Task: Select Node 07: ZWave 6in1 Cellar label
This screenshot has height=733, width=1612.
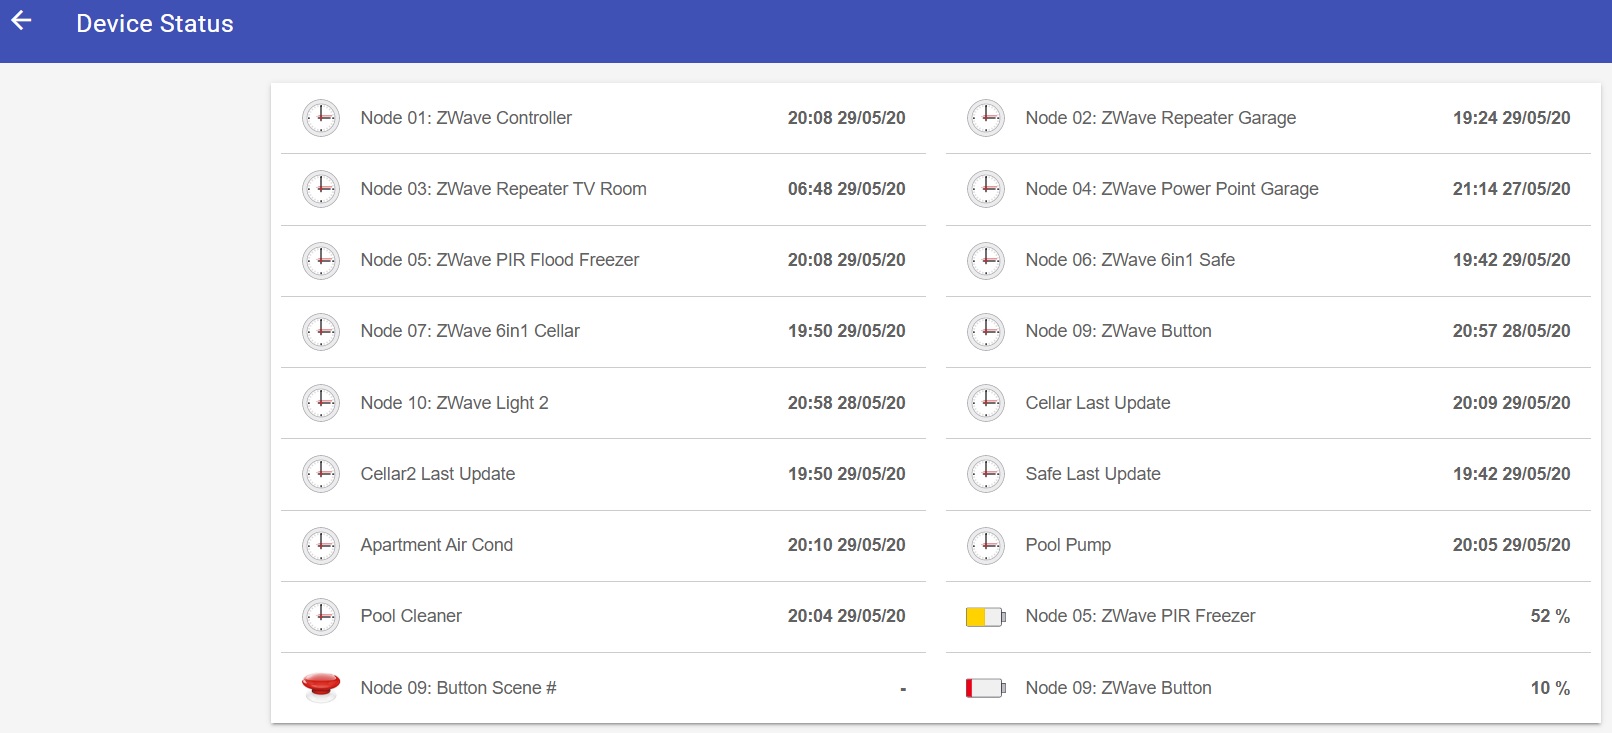Action: click(470, 331)
